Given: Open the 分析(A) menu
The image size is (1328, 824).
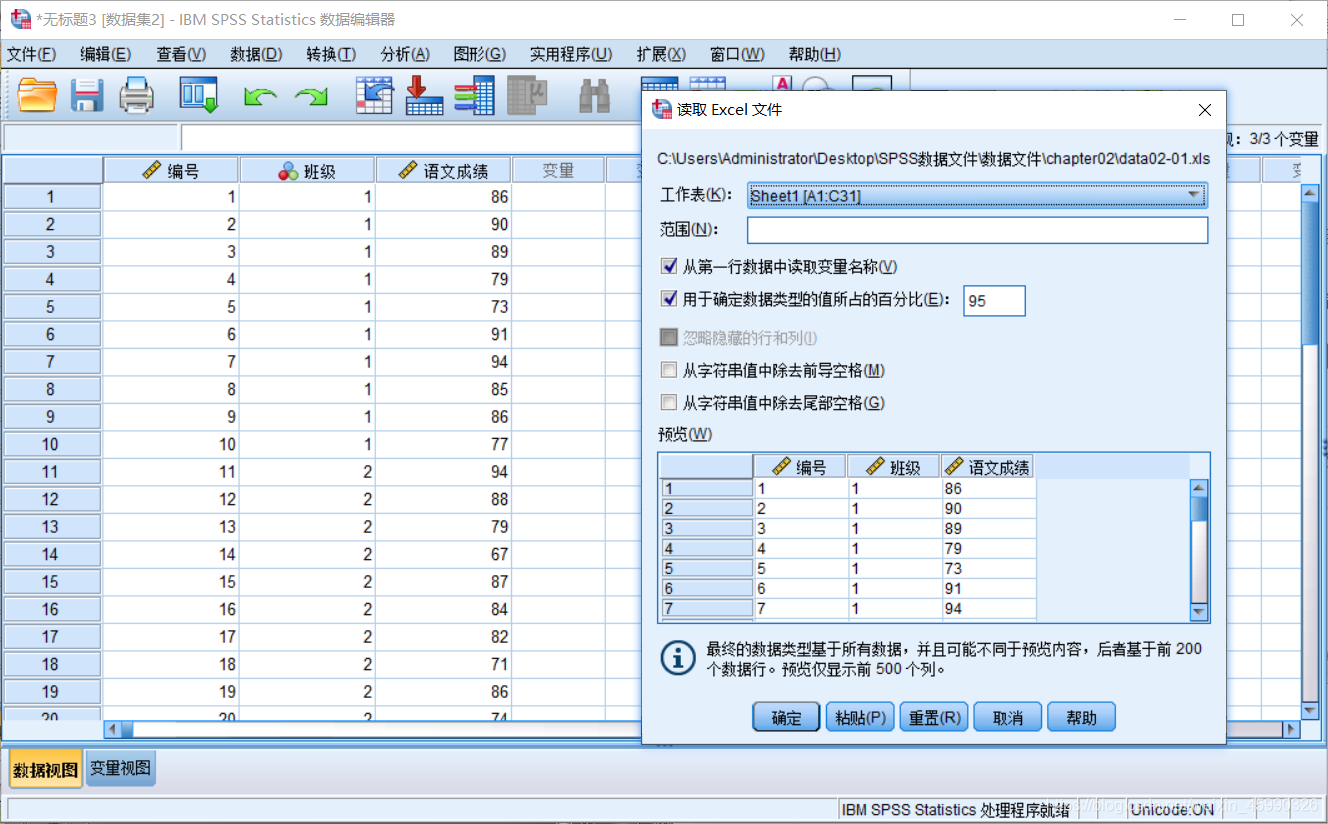Looking at the screenshot, I should tap(405, 54).
